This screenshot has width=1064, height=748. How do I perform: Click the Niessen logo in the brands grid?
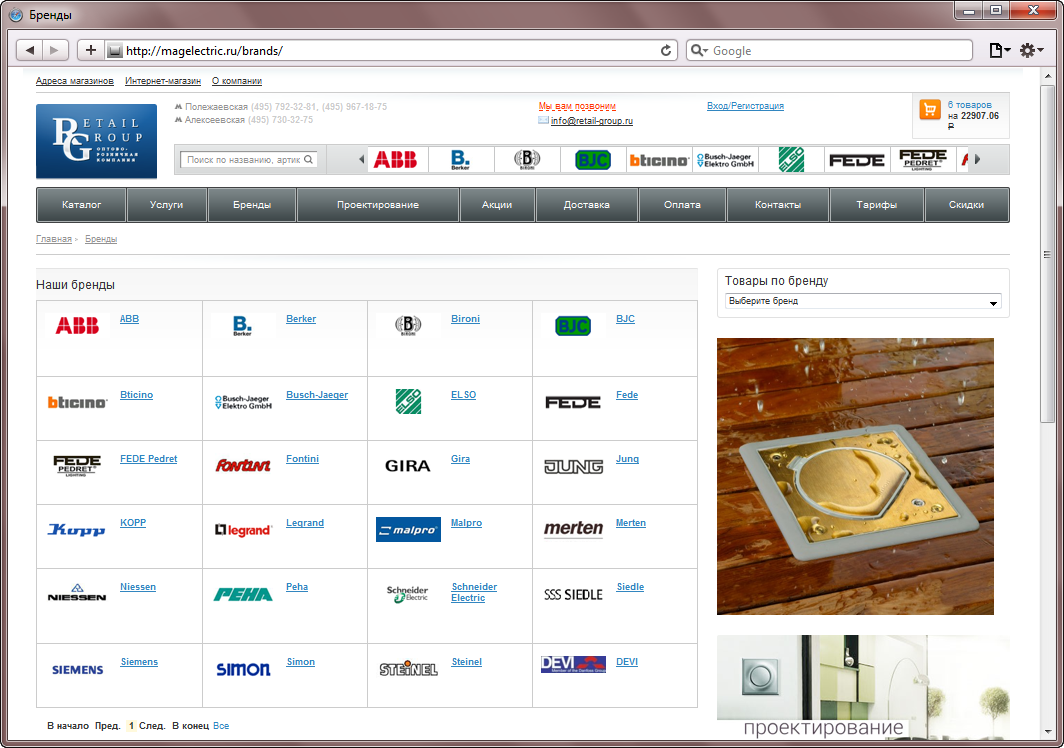pyautogui.click(x=77, y=593)
